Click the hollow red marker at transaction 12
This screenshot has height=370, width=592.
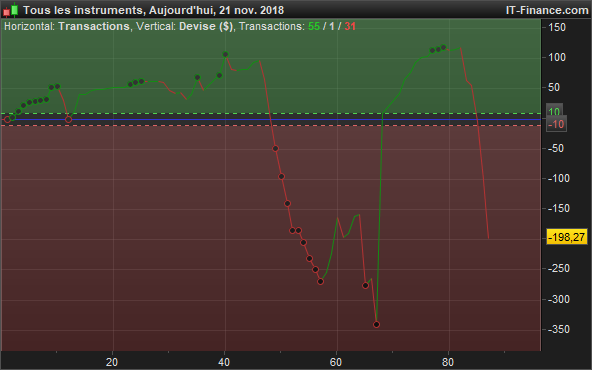(68, 120)
